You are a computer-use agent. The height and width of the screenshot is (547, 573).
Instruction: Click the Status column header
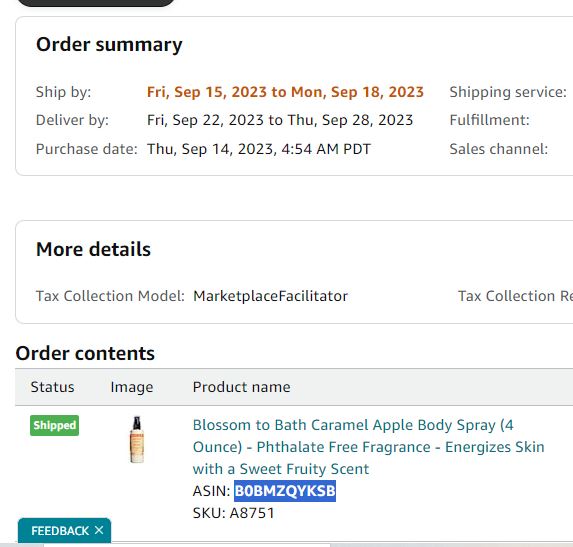[x=52, y=387]
